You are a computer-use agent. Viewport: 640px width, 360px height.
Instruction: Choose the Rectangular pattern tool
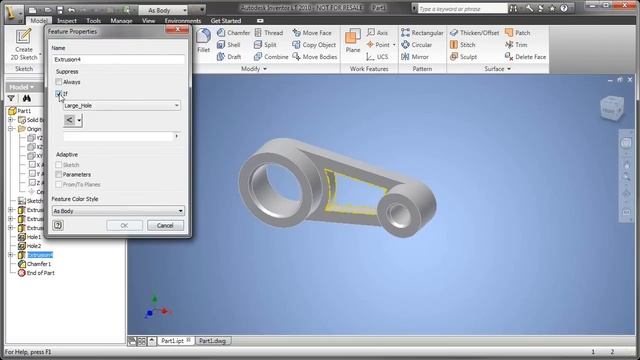(422, 33)
